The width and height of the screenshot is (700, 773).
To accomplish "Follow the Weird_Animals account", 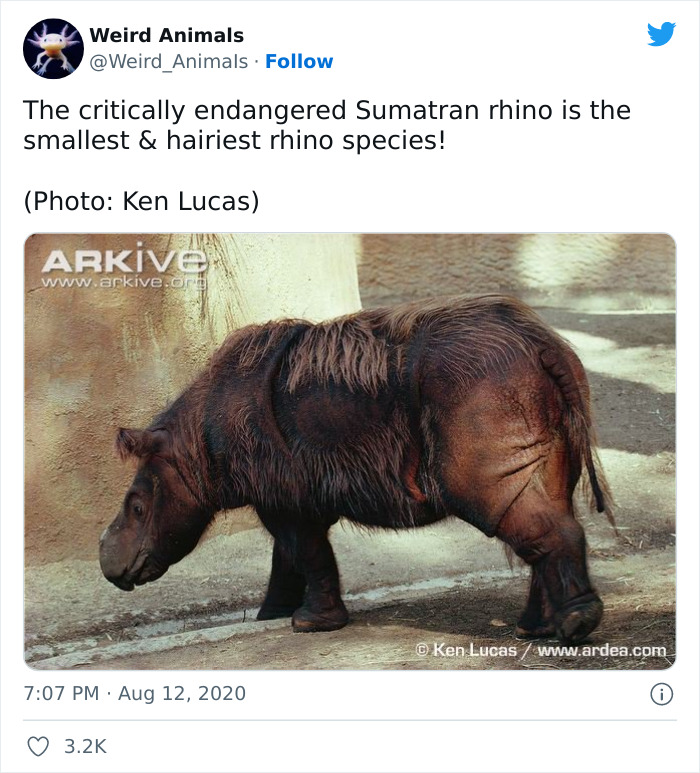I will coord(299,62).
